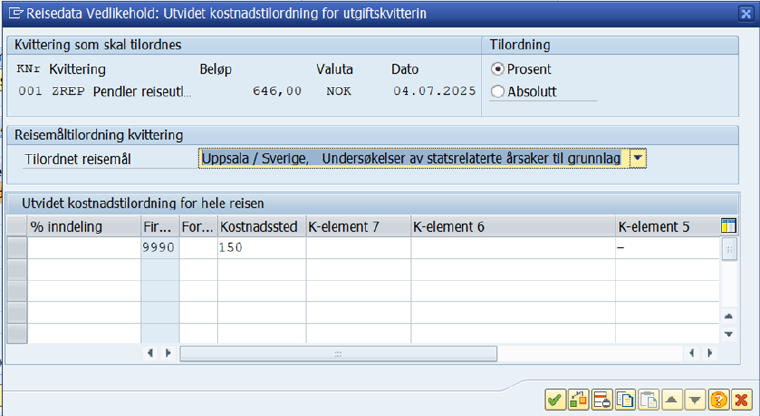This screenshot has width=760, height=416.
Task: Click the copy icon in bottom toolbar
Action: coord(625,400)
